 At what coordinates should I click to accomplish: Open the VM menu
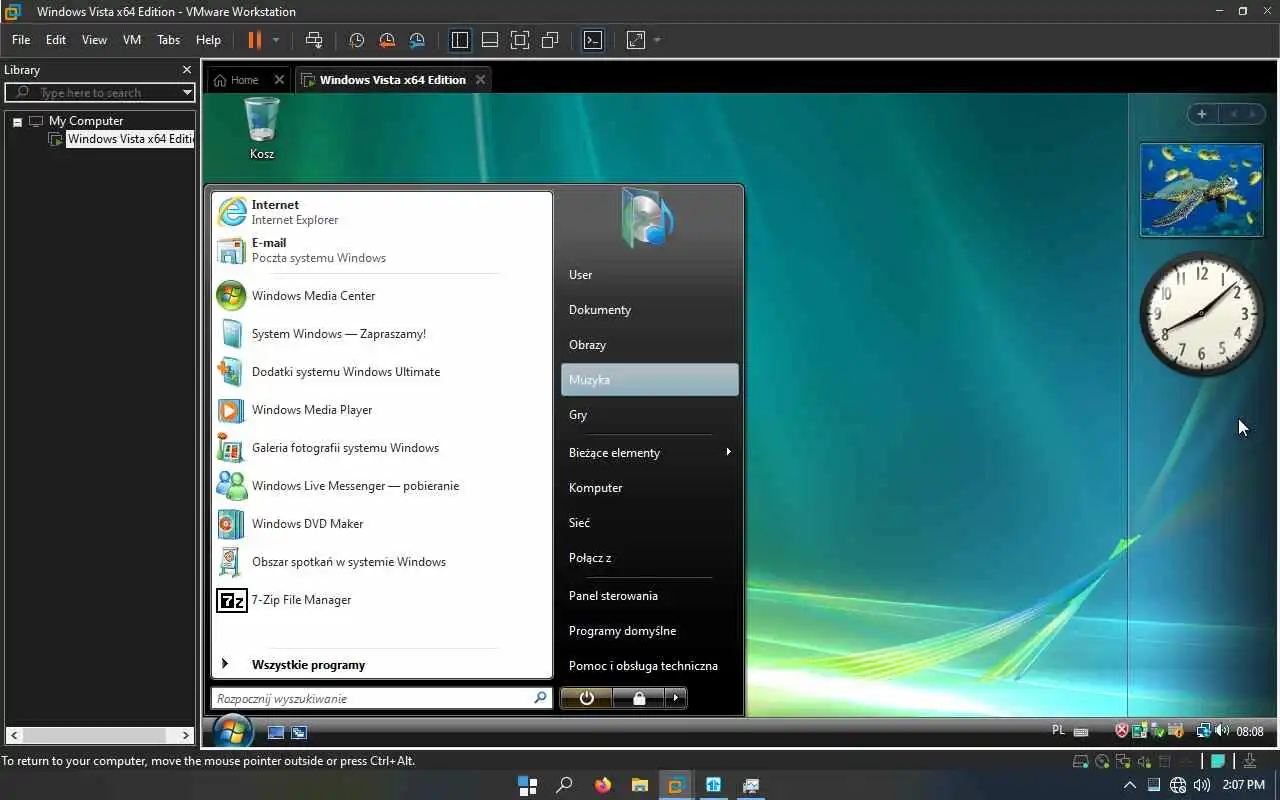132,40
